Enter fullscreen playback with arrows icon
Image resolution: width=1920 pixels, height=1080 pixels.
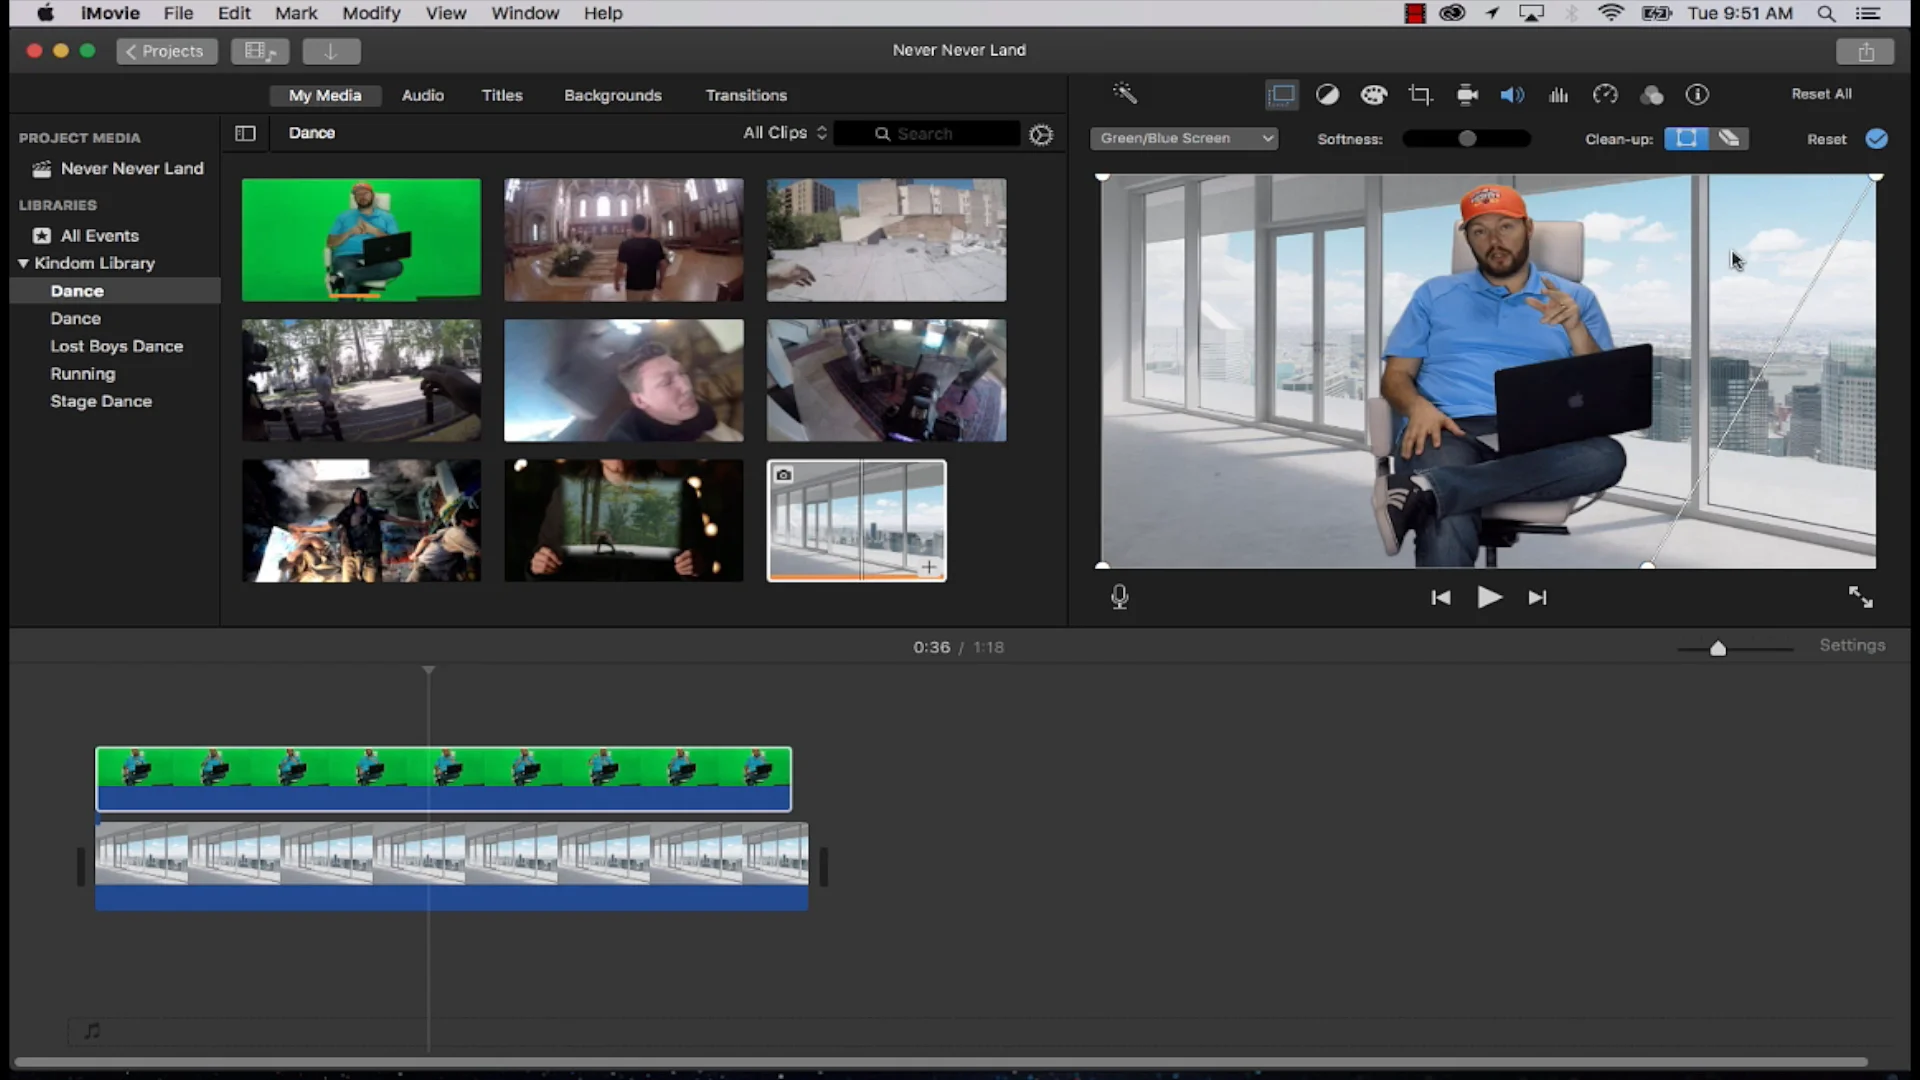[x=1860, y=597]
